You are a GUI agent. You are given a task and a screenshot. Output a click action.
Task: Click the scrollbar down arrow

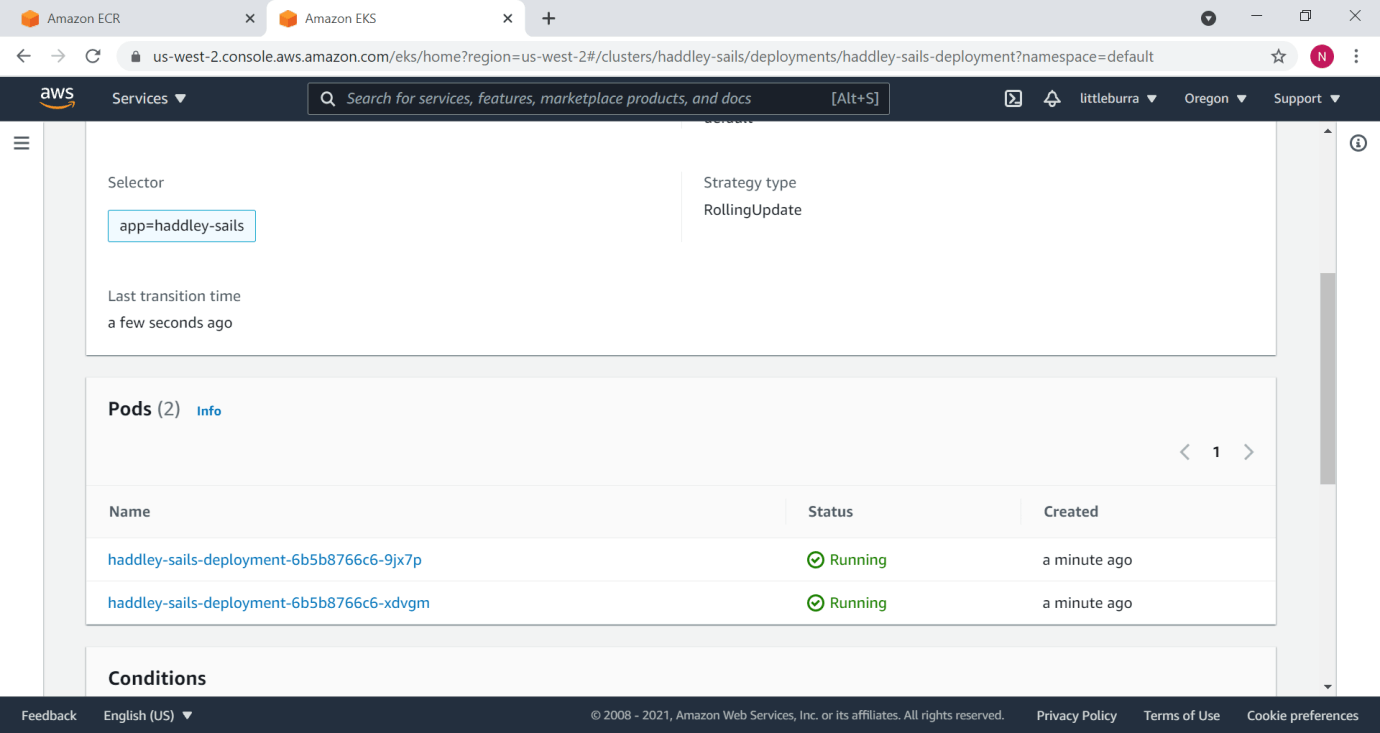(1328, 687)
